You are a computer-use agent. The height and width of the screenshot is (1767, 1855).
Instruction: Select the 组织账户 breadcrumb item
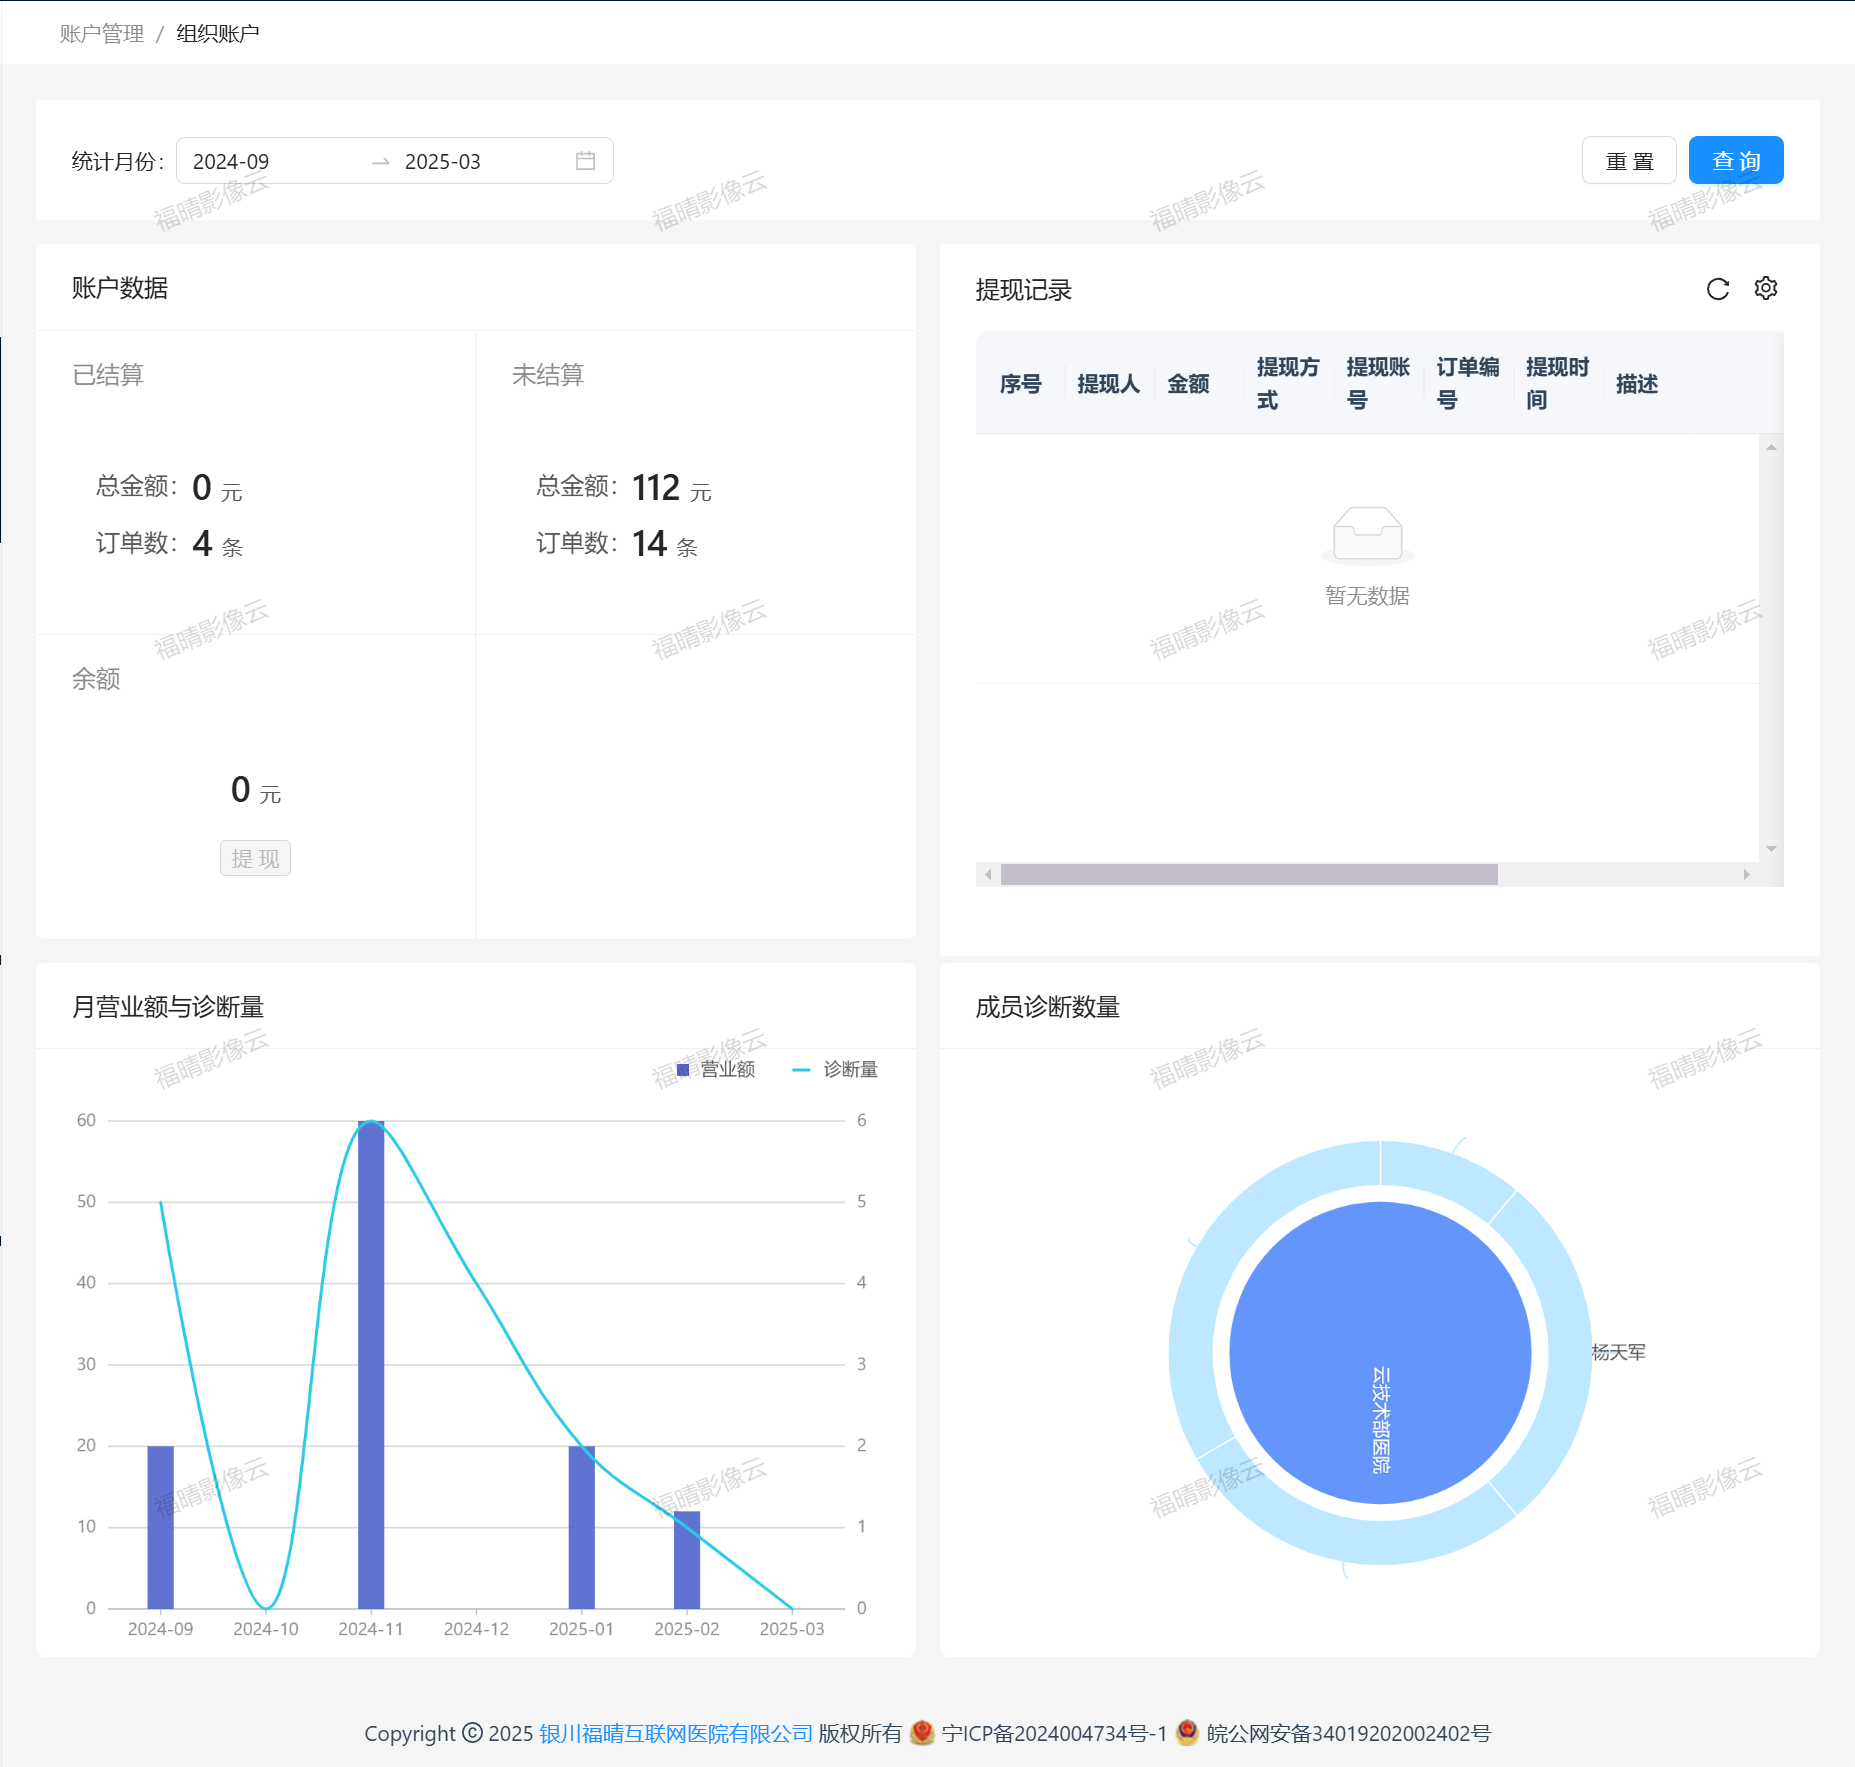218,34
